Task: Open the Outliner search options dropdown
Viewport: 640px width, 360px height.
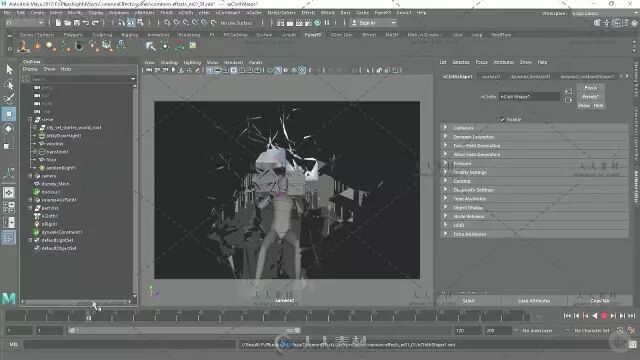Action: (133, 79)
